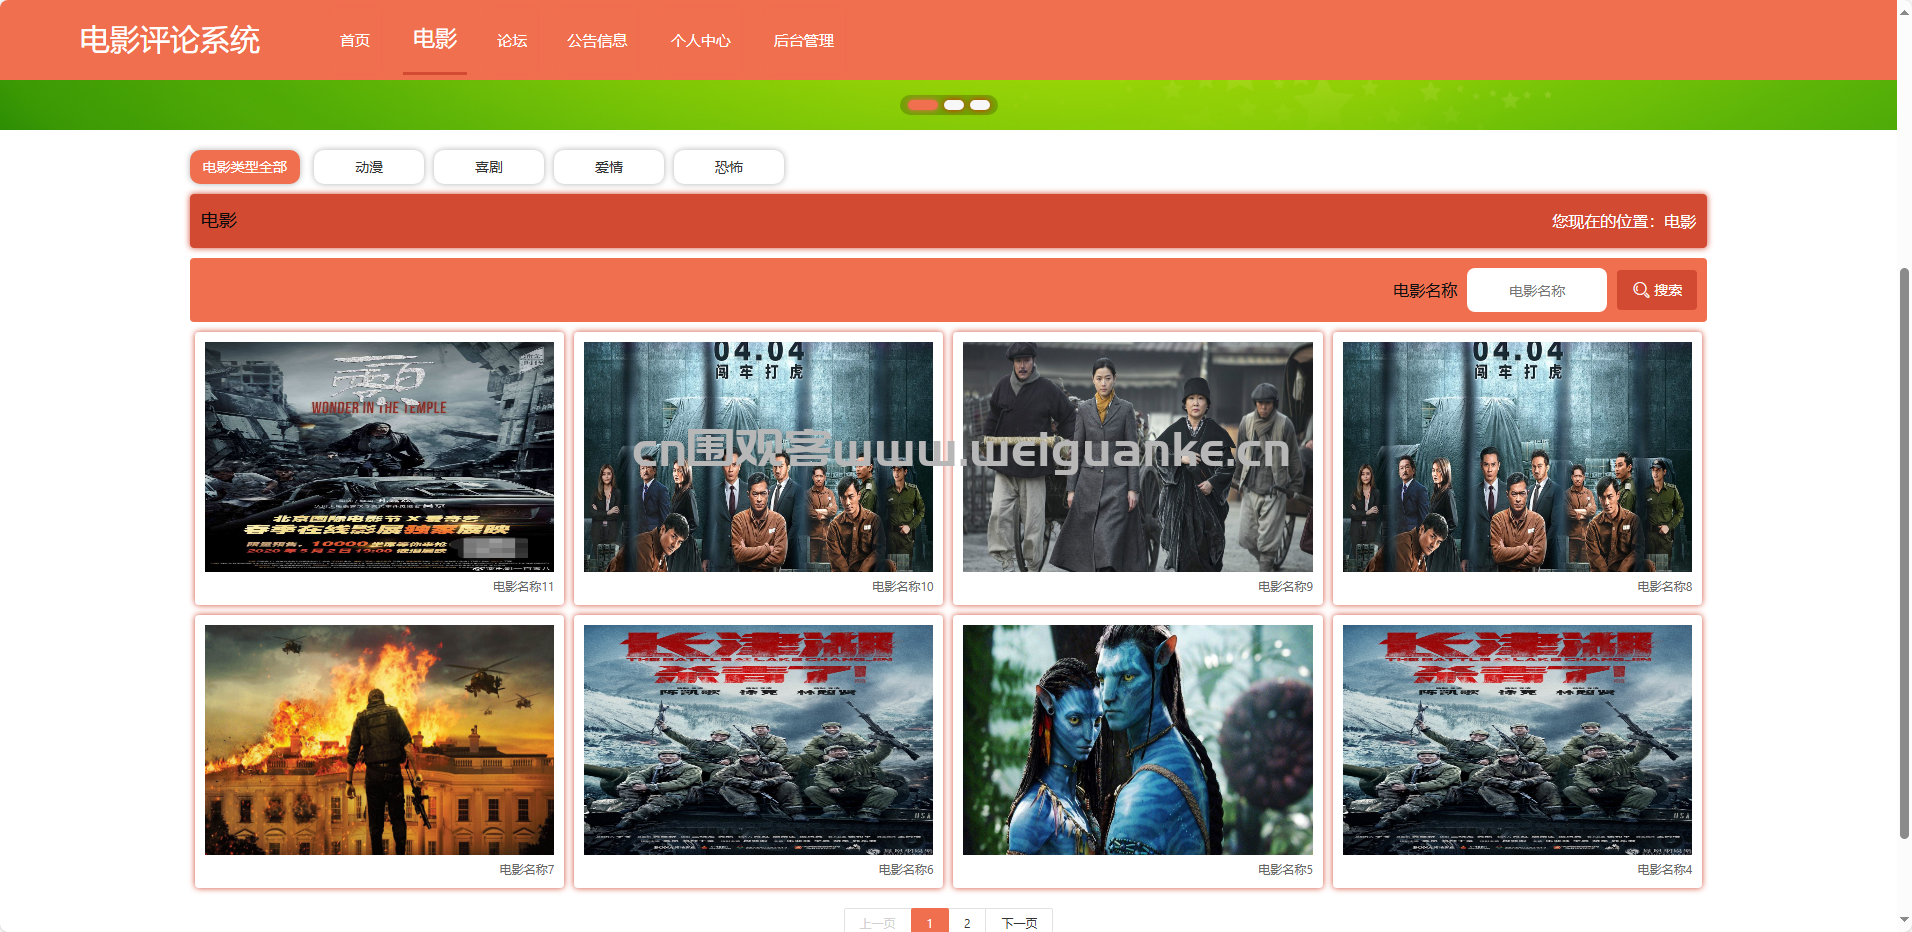Viewport: 1912px width, 932px height.
Task: Open the 电影名称8 poster thumbnail
Action: tap(1517, 457)
